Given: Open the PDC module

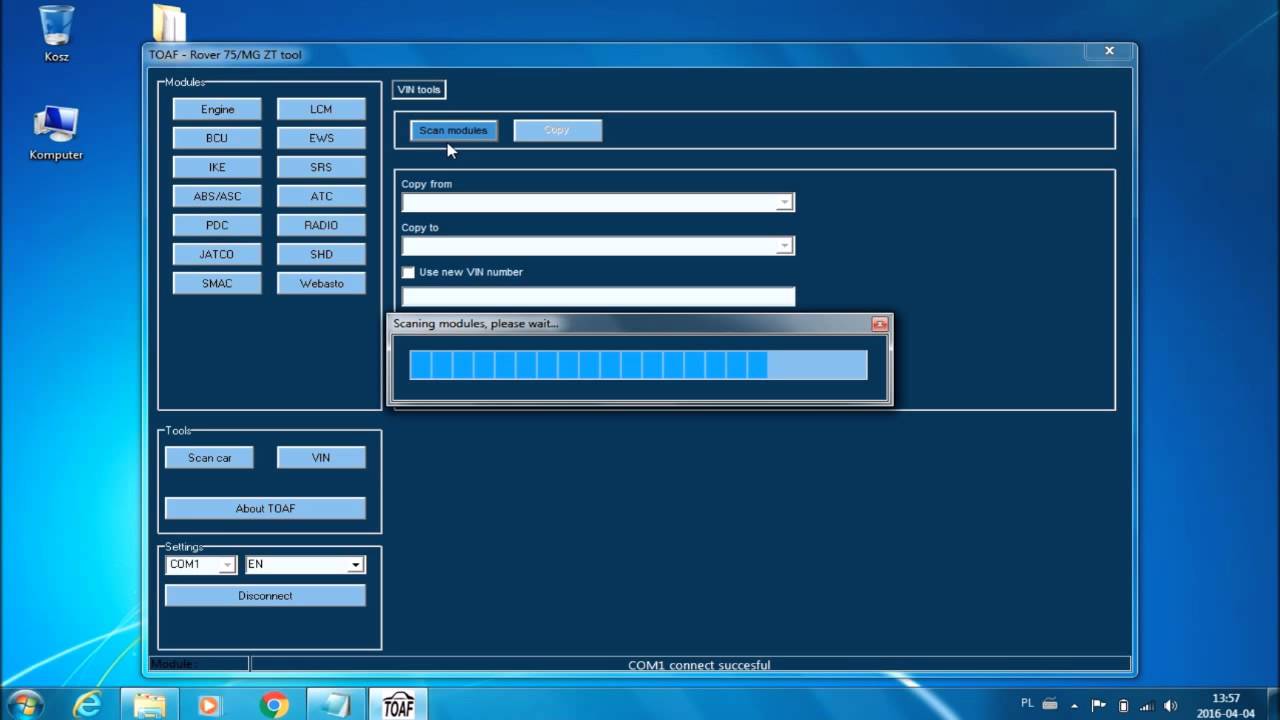Looking at the screenshot, I should [217, 225].
